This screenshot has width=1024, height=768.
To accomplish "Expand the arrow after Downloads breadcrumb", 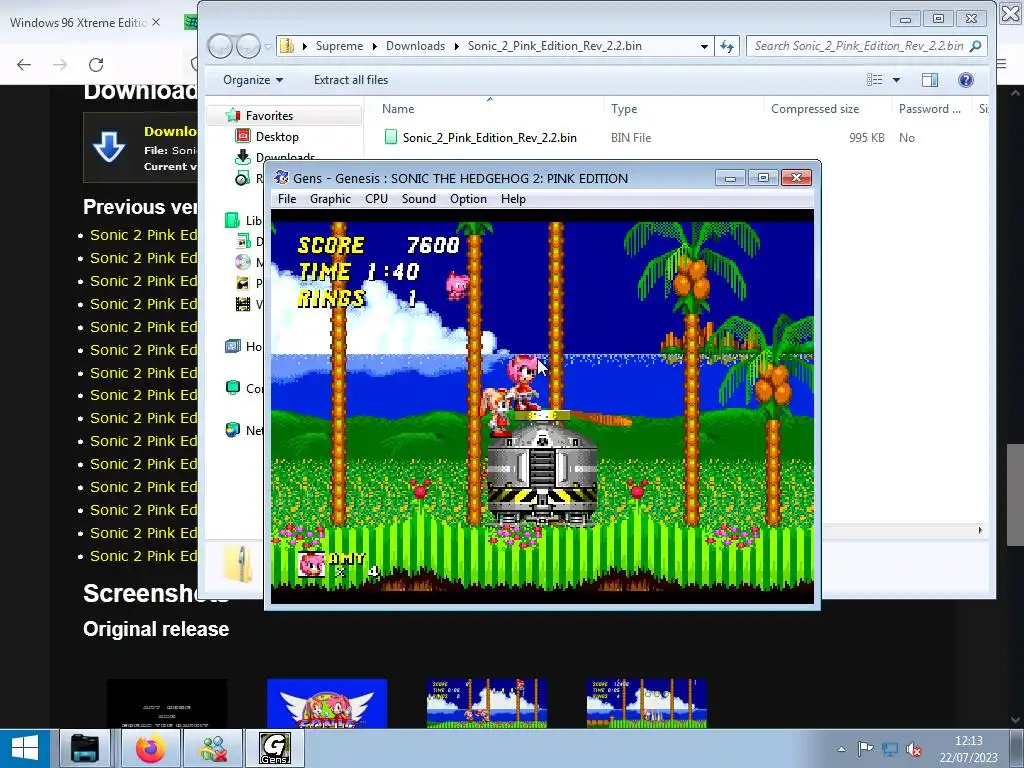I will (x=456, y=46).
